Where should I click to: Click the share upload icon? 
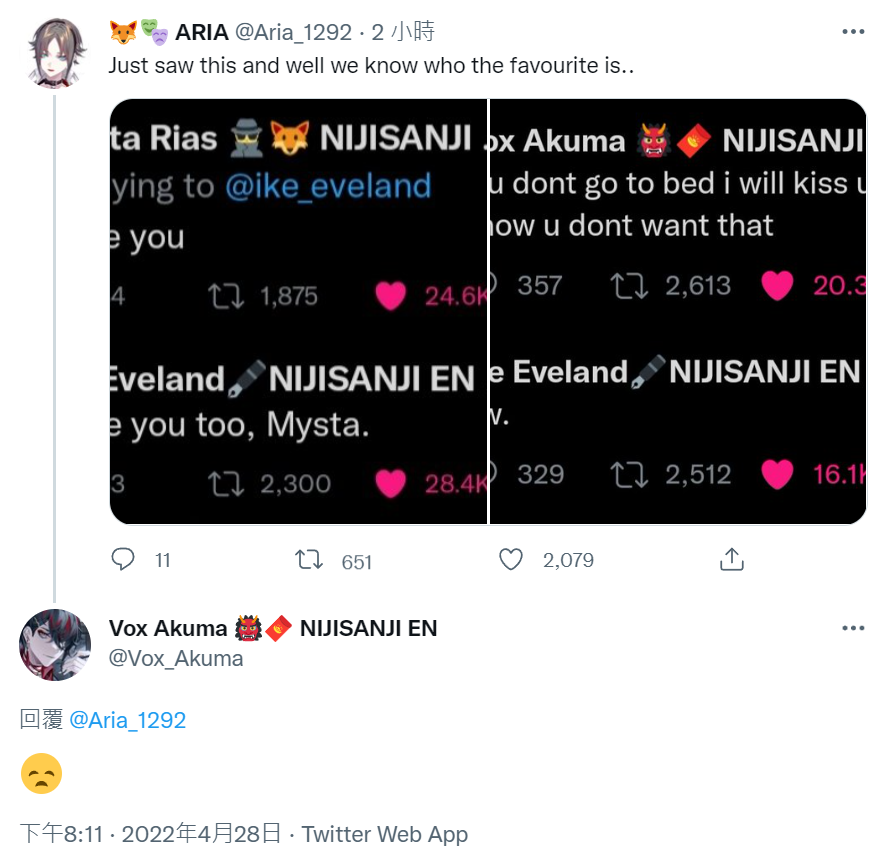pos(732,559)
